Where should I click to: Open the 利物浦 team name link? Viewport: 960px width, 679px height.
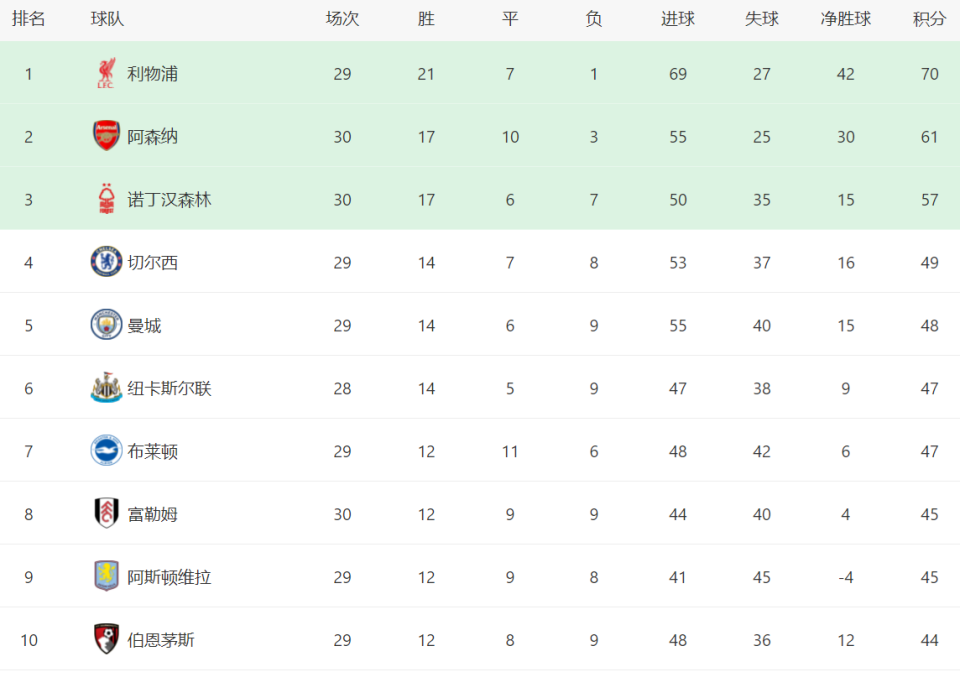click(152, 74)
